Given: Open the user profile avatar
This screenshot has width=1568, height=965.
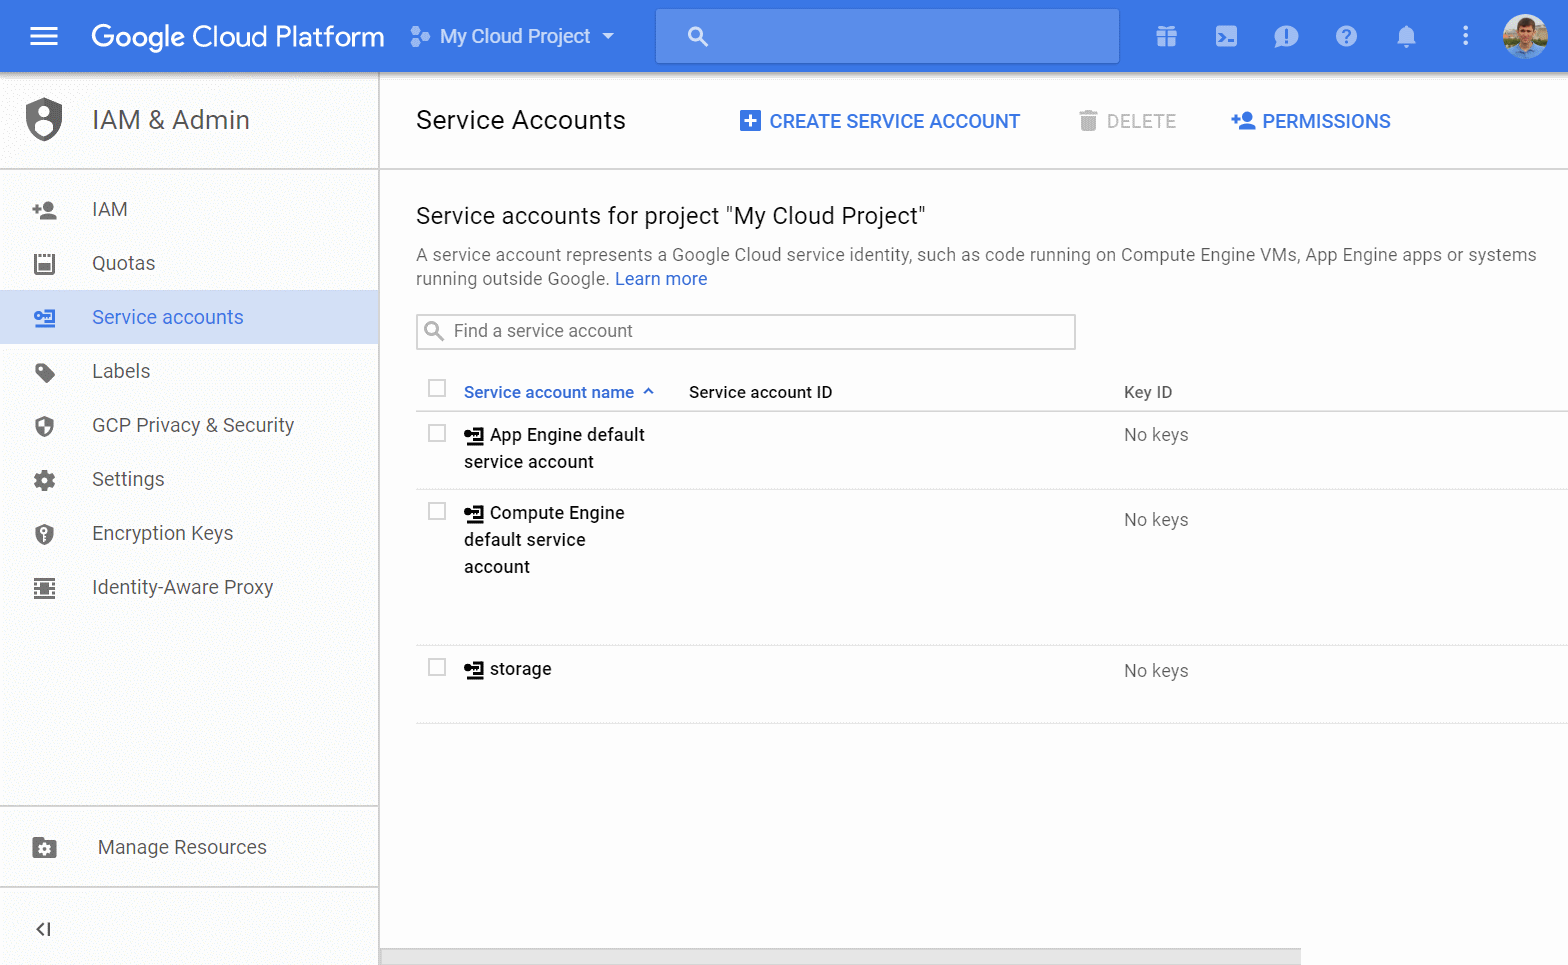Looking at the screenshot, I should (1525, 37).
